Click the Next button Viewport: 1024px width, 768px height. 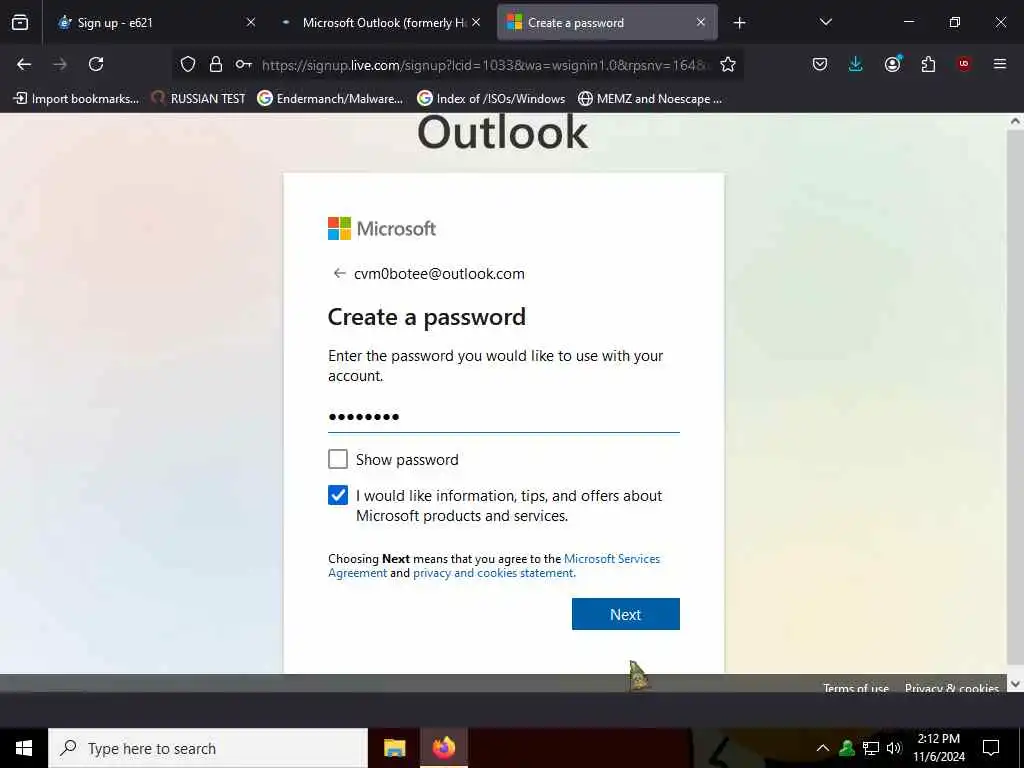coord(626,614)
